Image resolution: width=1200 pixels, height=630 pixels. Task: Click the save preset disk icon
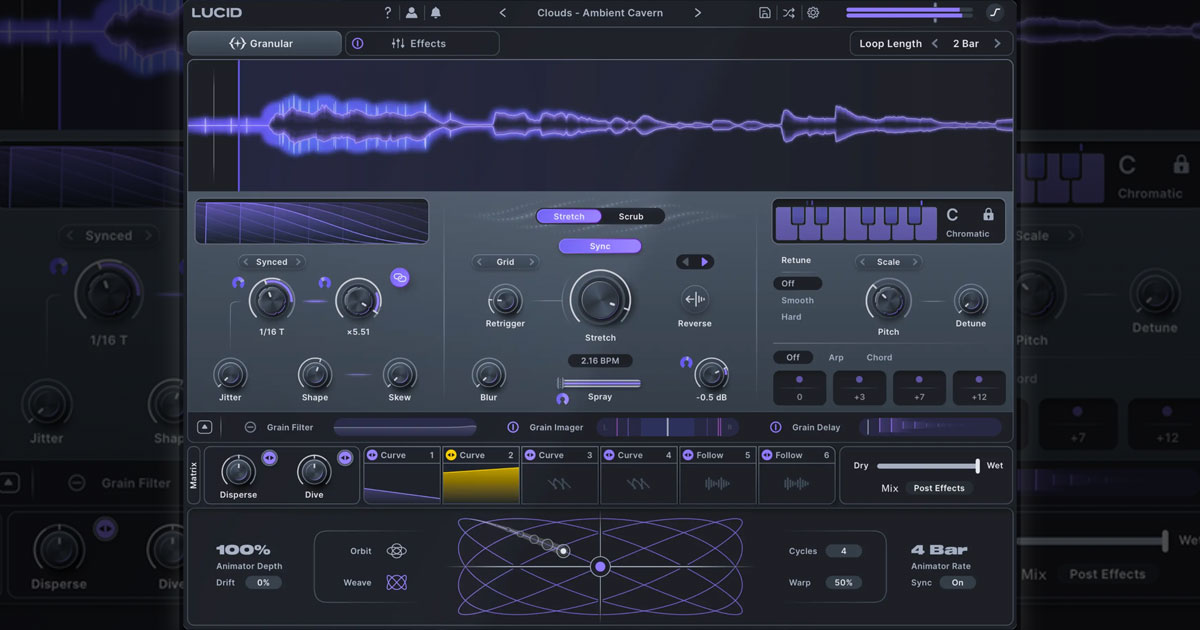765,13
